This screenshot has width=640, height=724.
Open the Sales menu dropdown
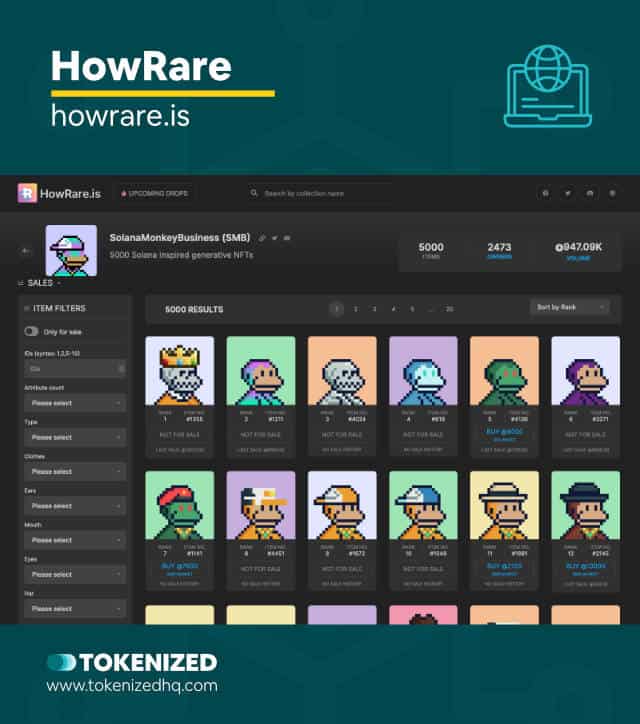(40, 283)
